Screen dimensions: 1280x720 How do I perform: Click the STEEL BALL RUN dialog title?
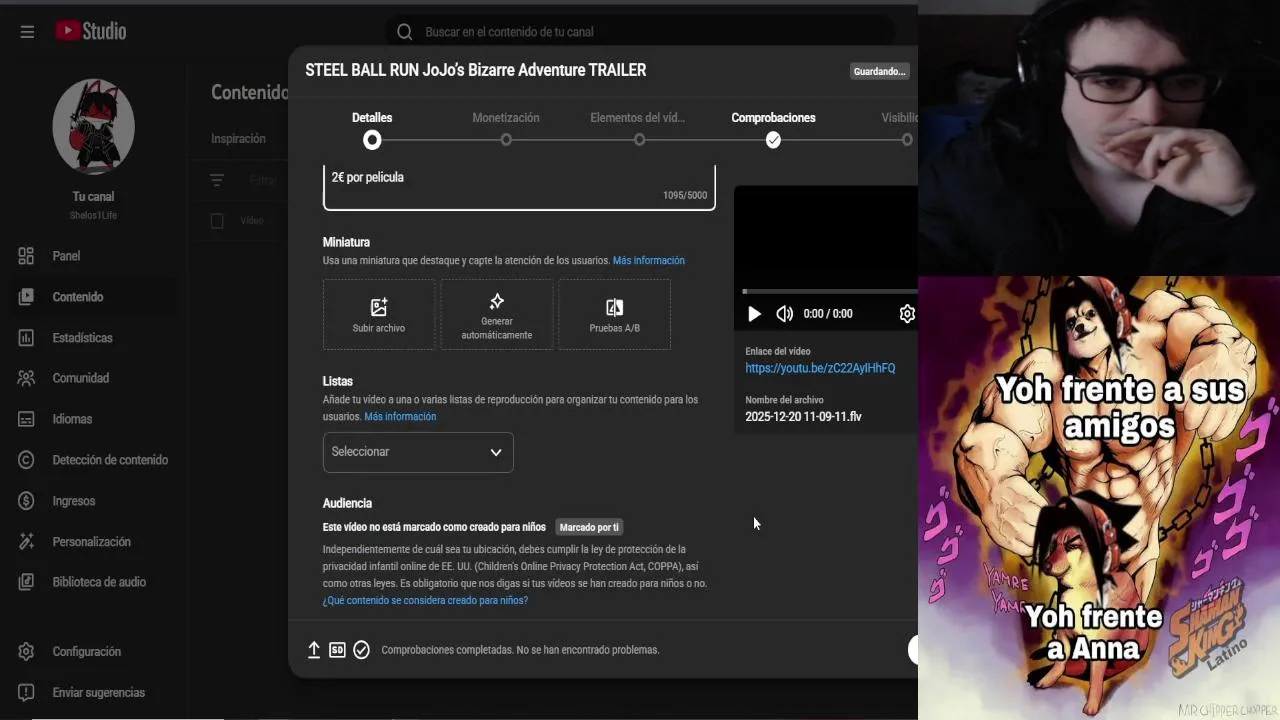[x=475, y=70]
